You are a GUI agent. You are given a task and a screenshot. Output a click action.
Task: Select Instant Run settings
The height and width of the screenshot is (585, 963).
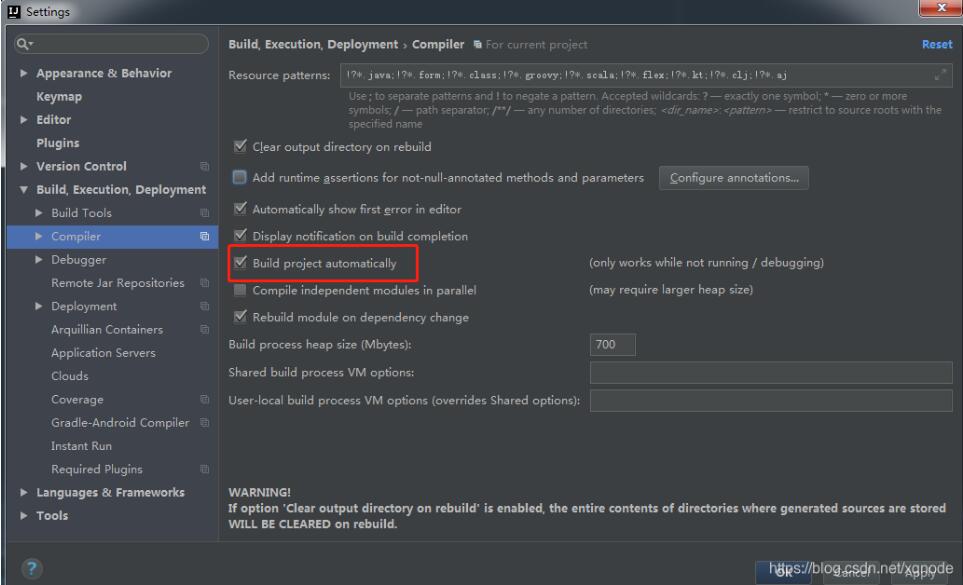tap(81, 446)
